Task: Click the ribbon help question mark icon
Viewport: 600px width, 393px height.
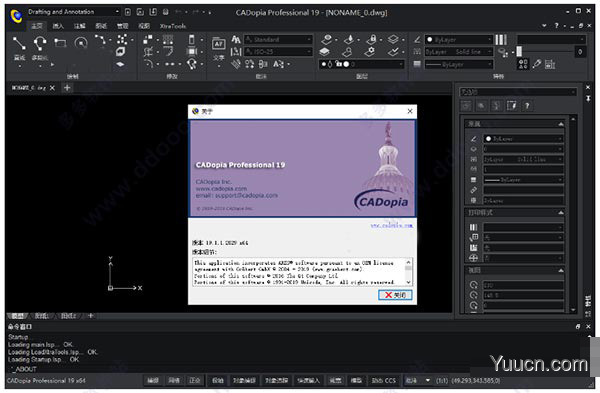Action: 556,26
